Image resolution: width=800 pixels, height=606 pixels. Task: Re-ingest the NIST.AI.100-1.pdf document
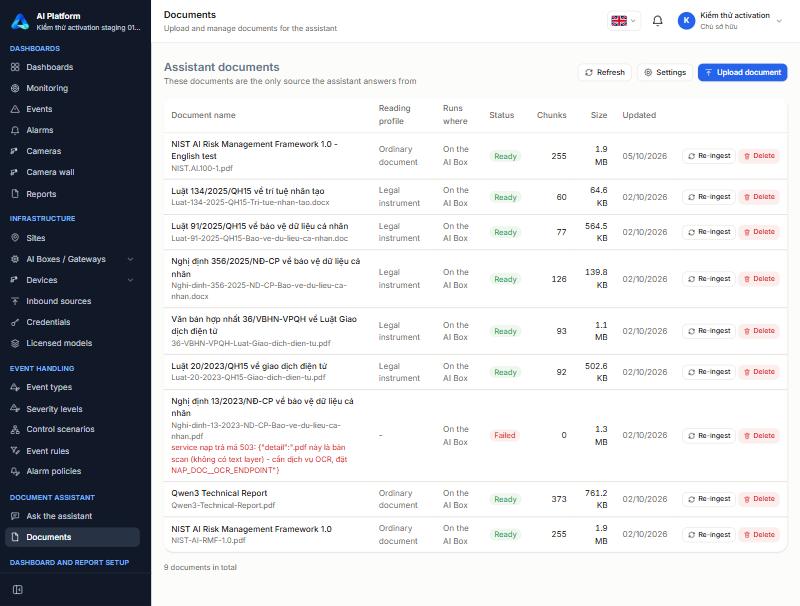709,156
